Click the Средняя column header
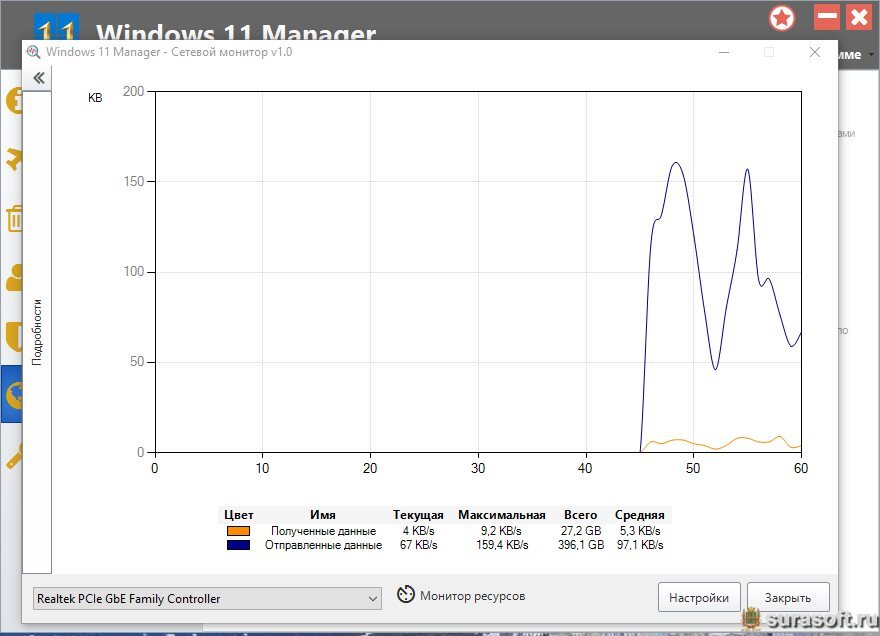The image size is (880, 636). tap(640, 515)
